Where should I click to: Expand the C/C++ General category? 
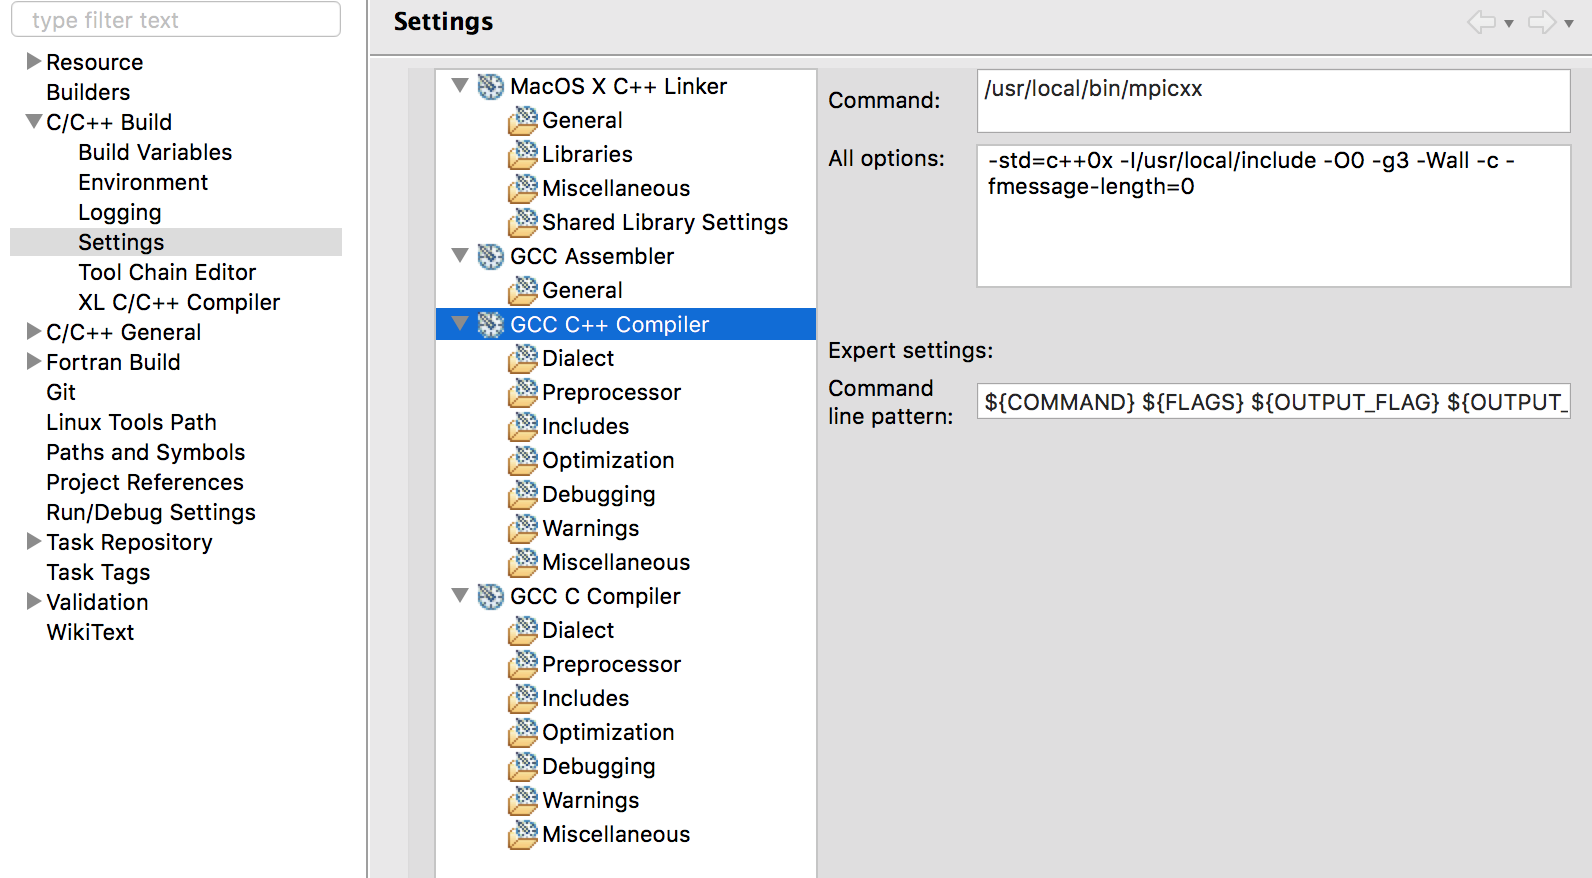[x=34, y=332]
